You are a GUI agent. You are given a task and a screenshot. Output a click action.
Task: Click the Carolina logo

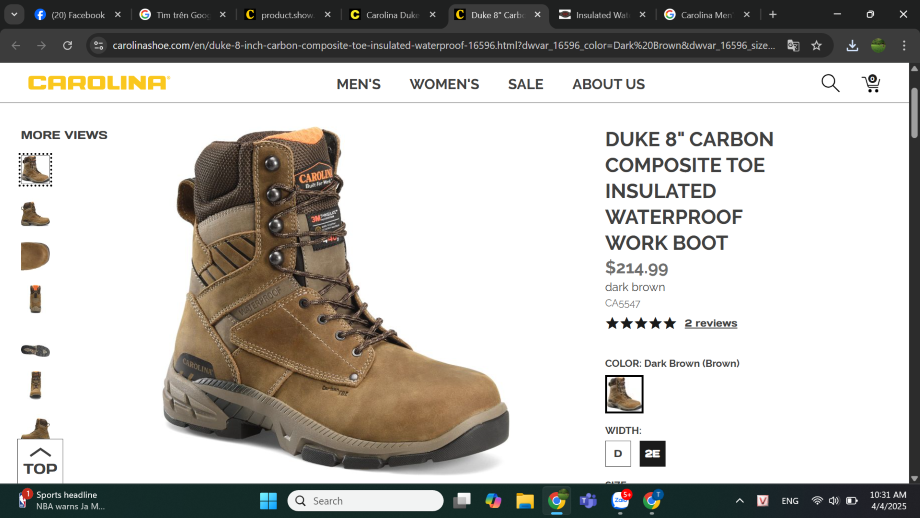pos(99,83)
